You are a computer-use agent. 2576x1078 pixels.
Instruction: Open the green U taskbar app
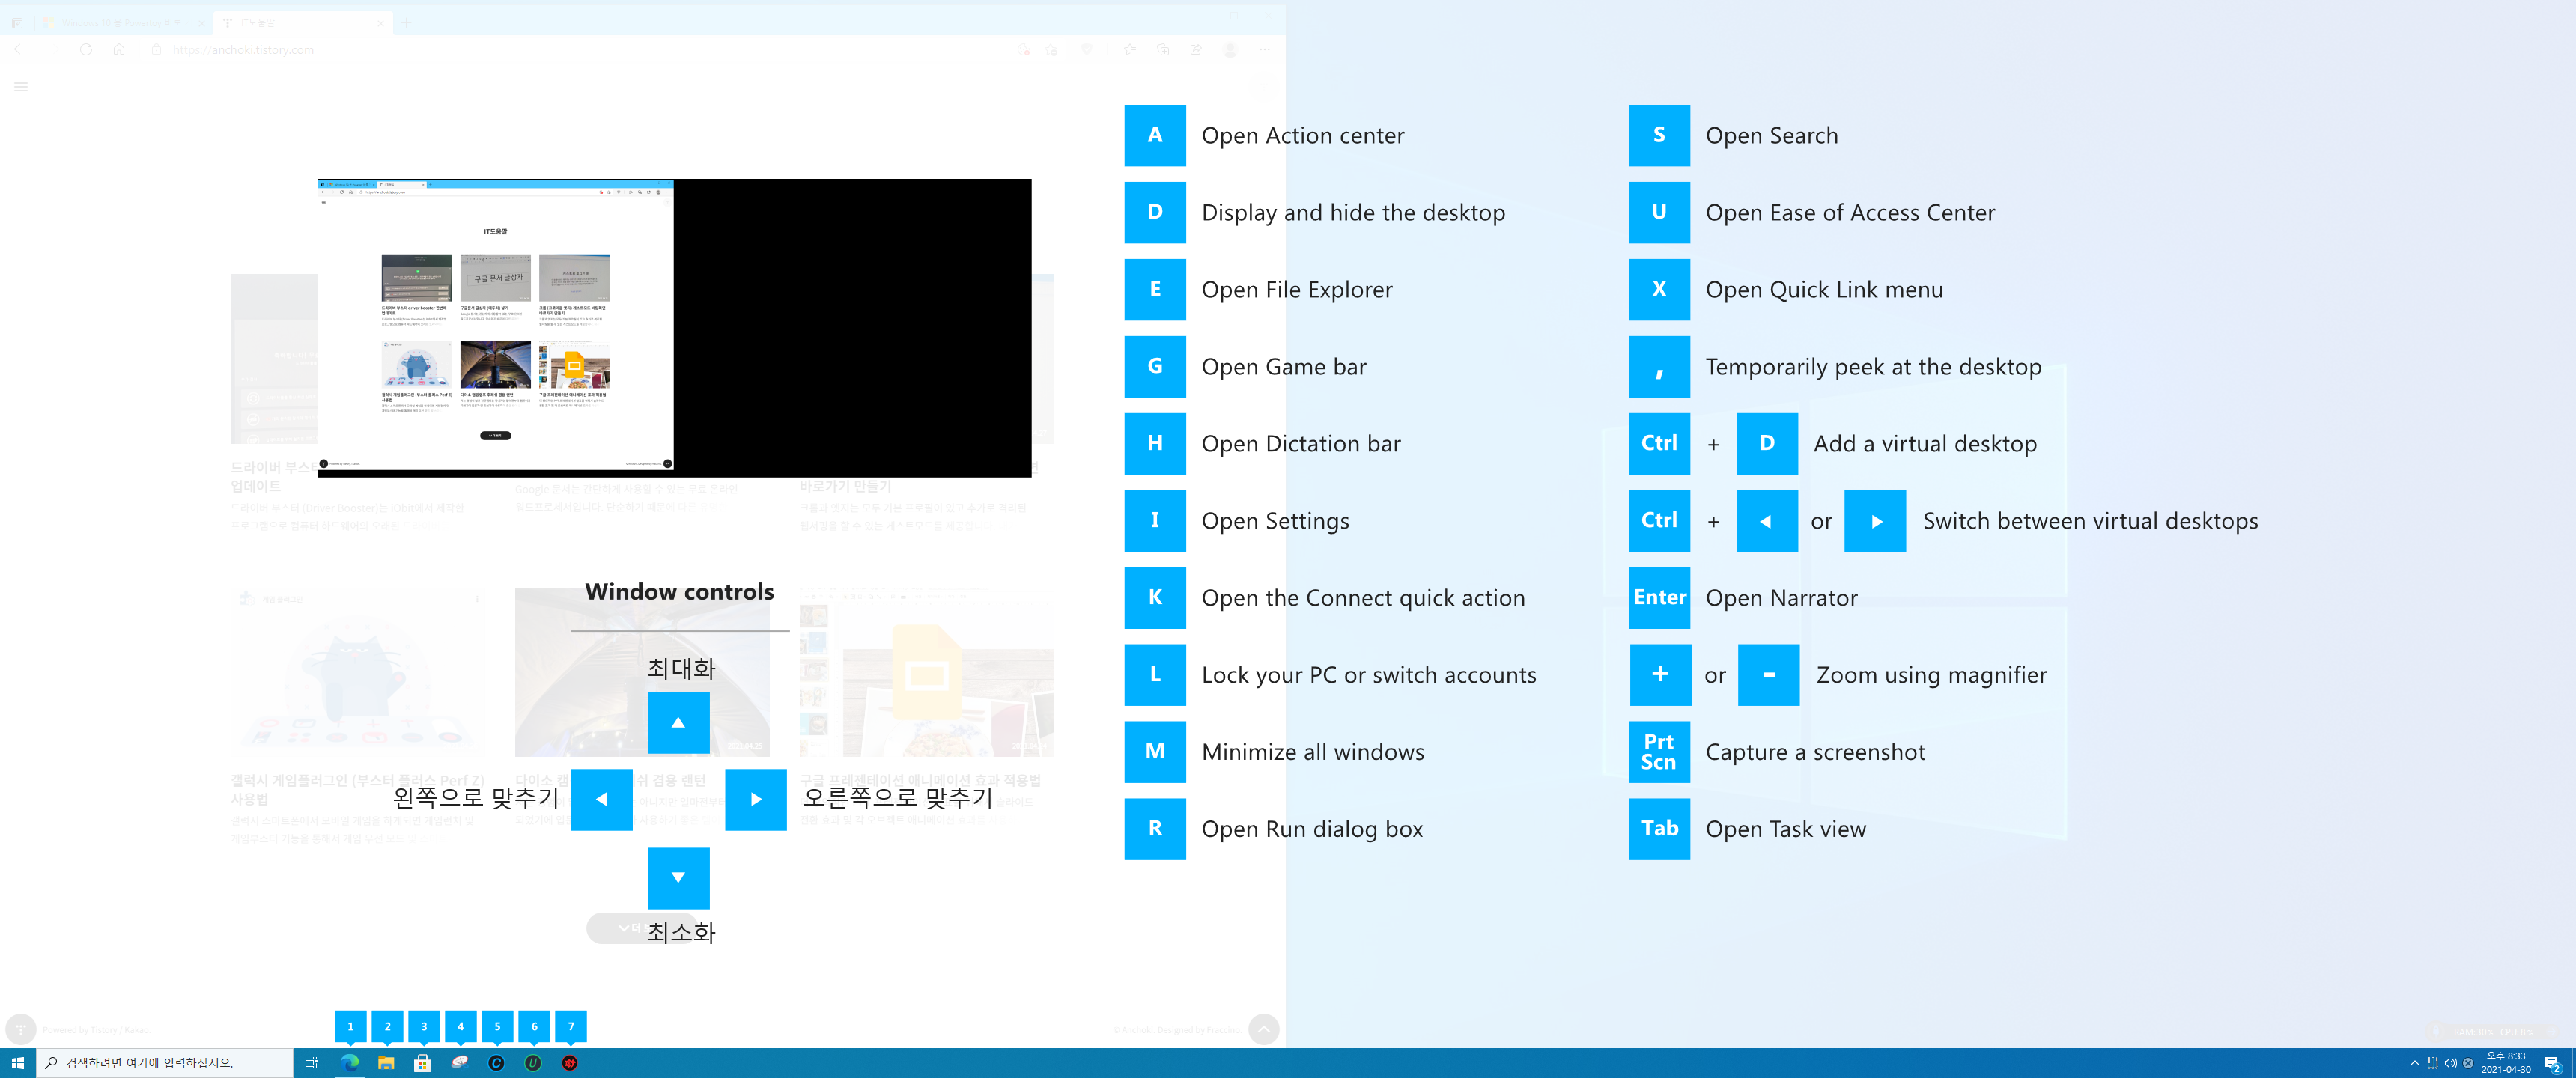[533, 1063]
